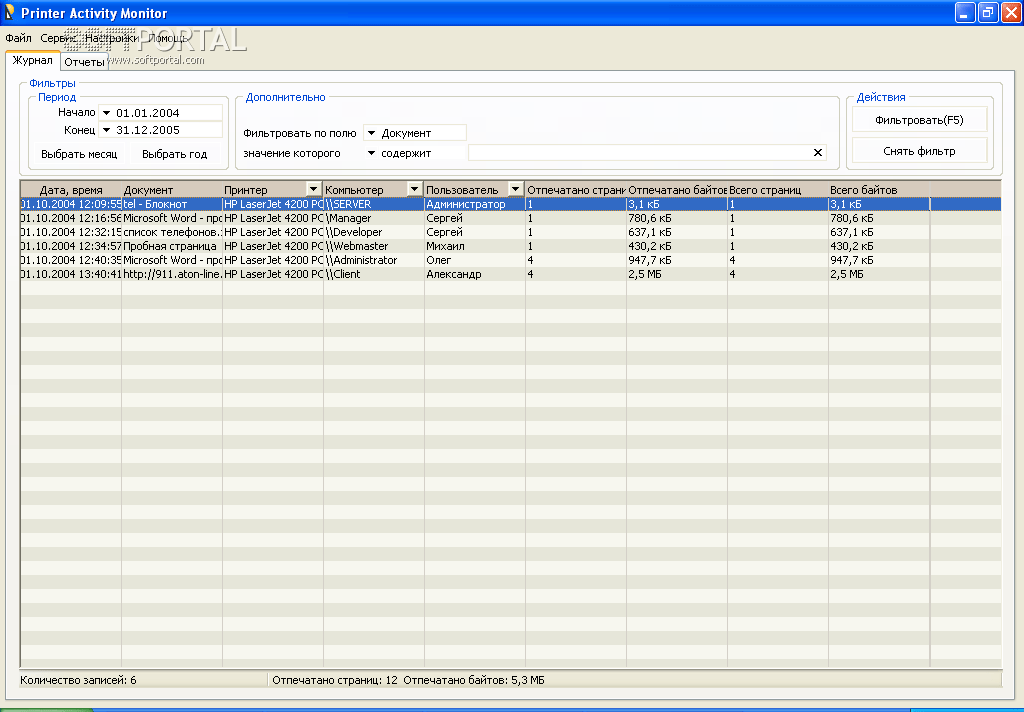Open the Сервис menu
This screenshot has width=1024, height=712.
click(x=58, y=39)
